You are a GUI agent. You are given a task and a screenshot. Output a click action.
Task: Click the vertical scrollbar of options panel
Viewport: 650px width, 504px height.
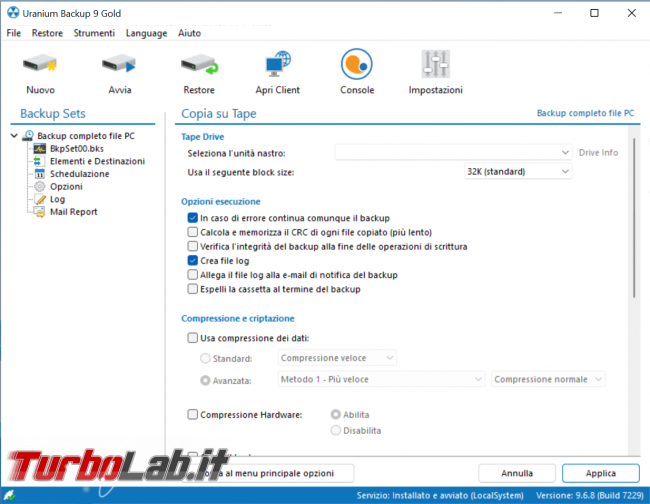[x=634, y=218]
